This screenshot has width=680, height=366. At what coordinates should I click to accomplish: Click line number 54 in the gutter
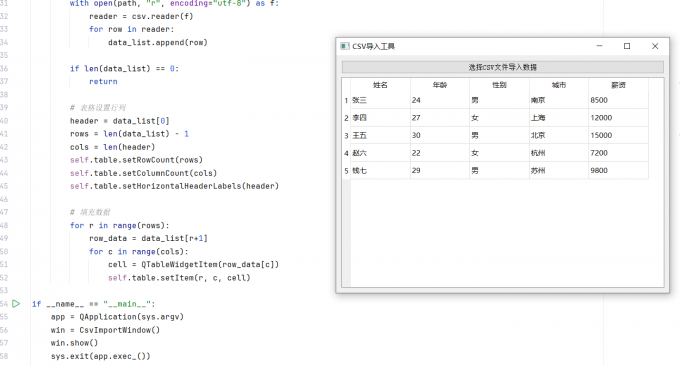coord(4,304)
